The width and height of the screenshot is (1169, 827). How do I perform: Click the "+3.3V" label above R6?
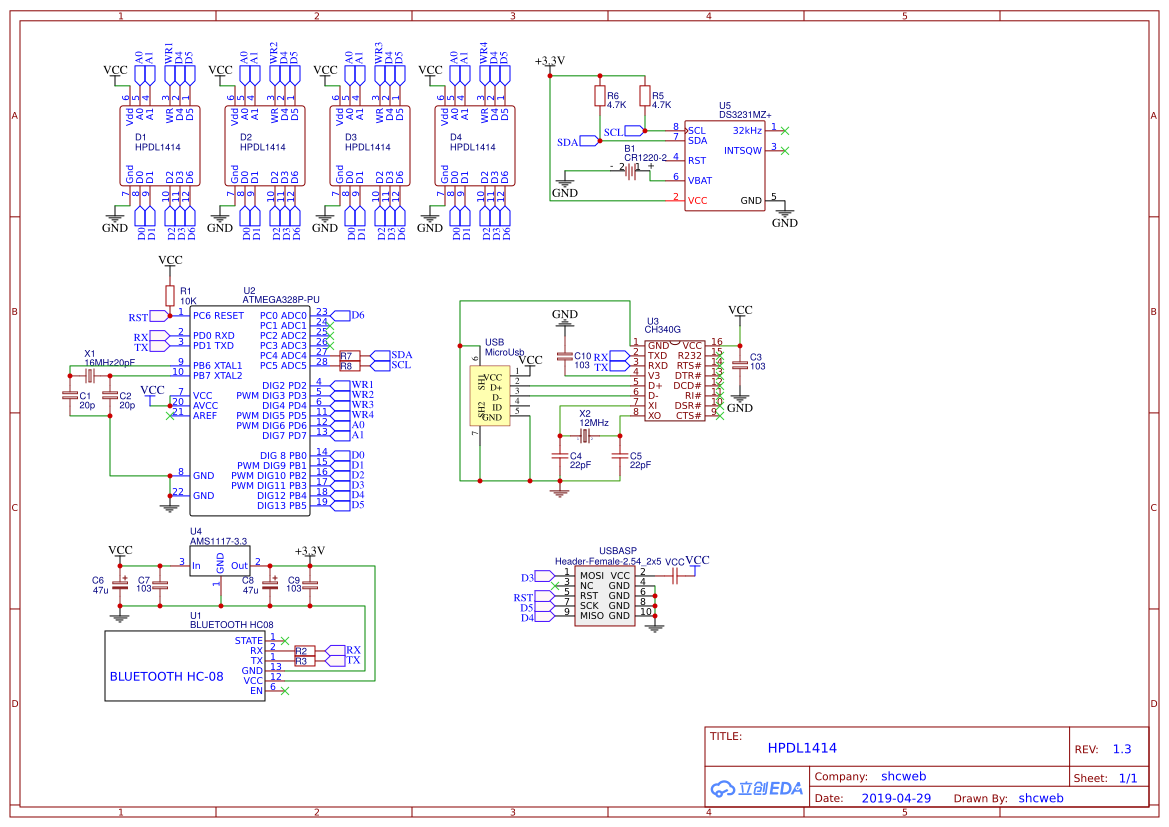point(550,61)
